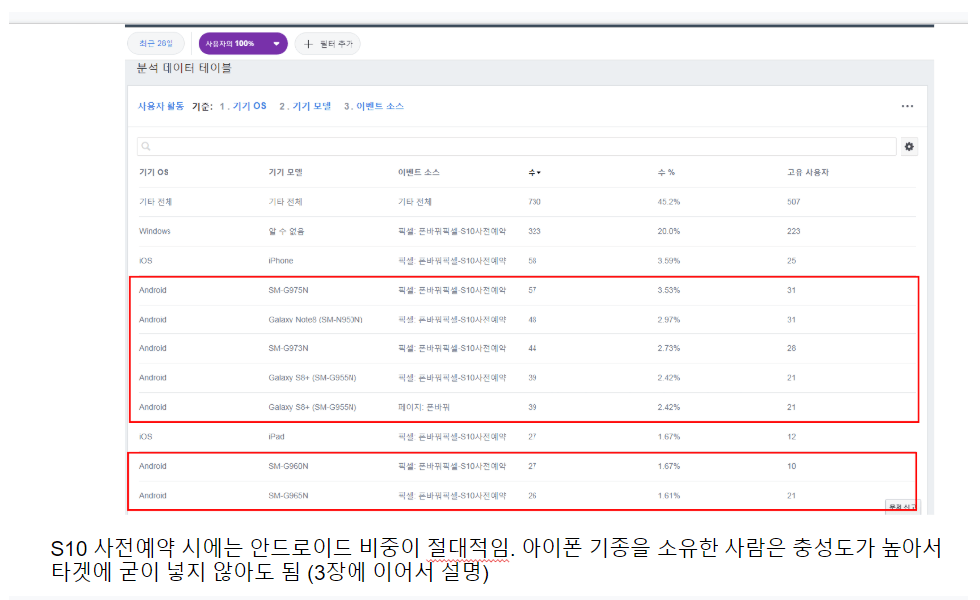Select the 1. 기기 OS breakdown
The height and width of the screenshot is (600, 980).
243,106
